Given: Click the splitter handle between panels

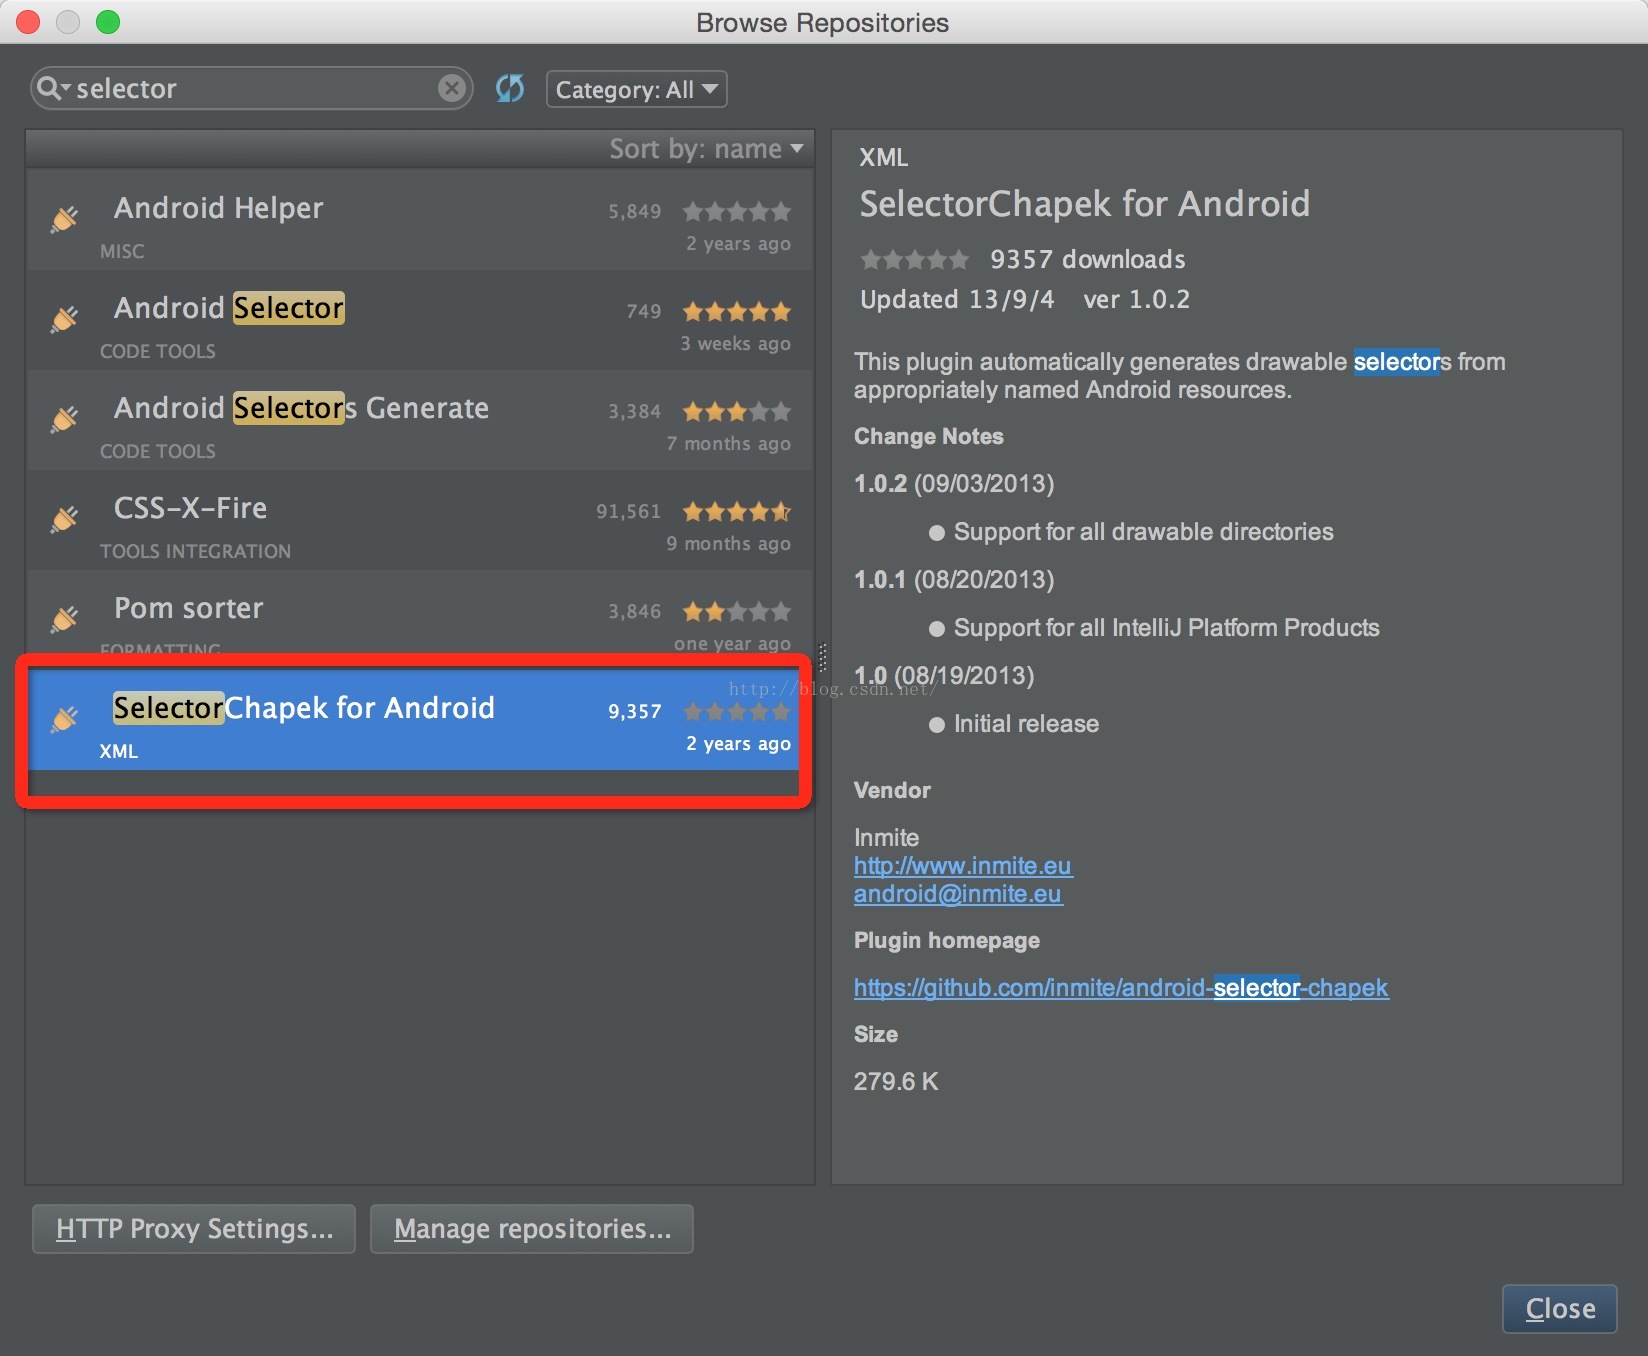Looking at the screenshot, I should pyautogui.click(x=823, y=657).
